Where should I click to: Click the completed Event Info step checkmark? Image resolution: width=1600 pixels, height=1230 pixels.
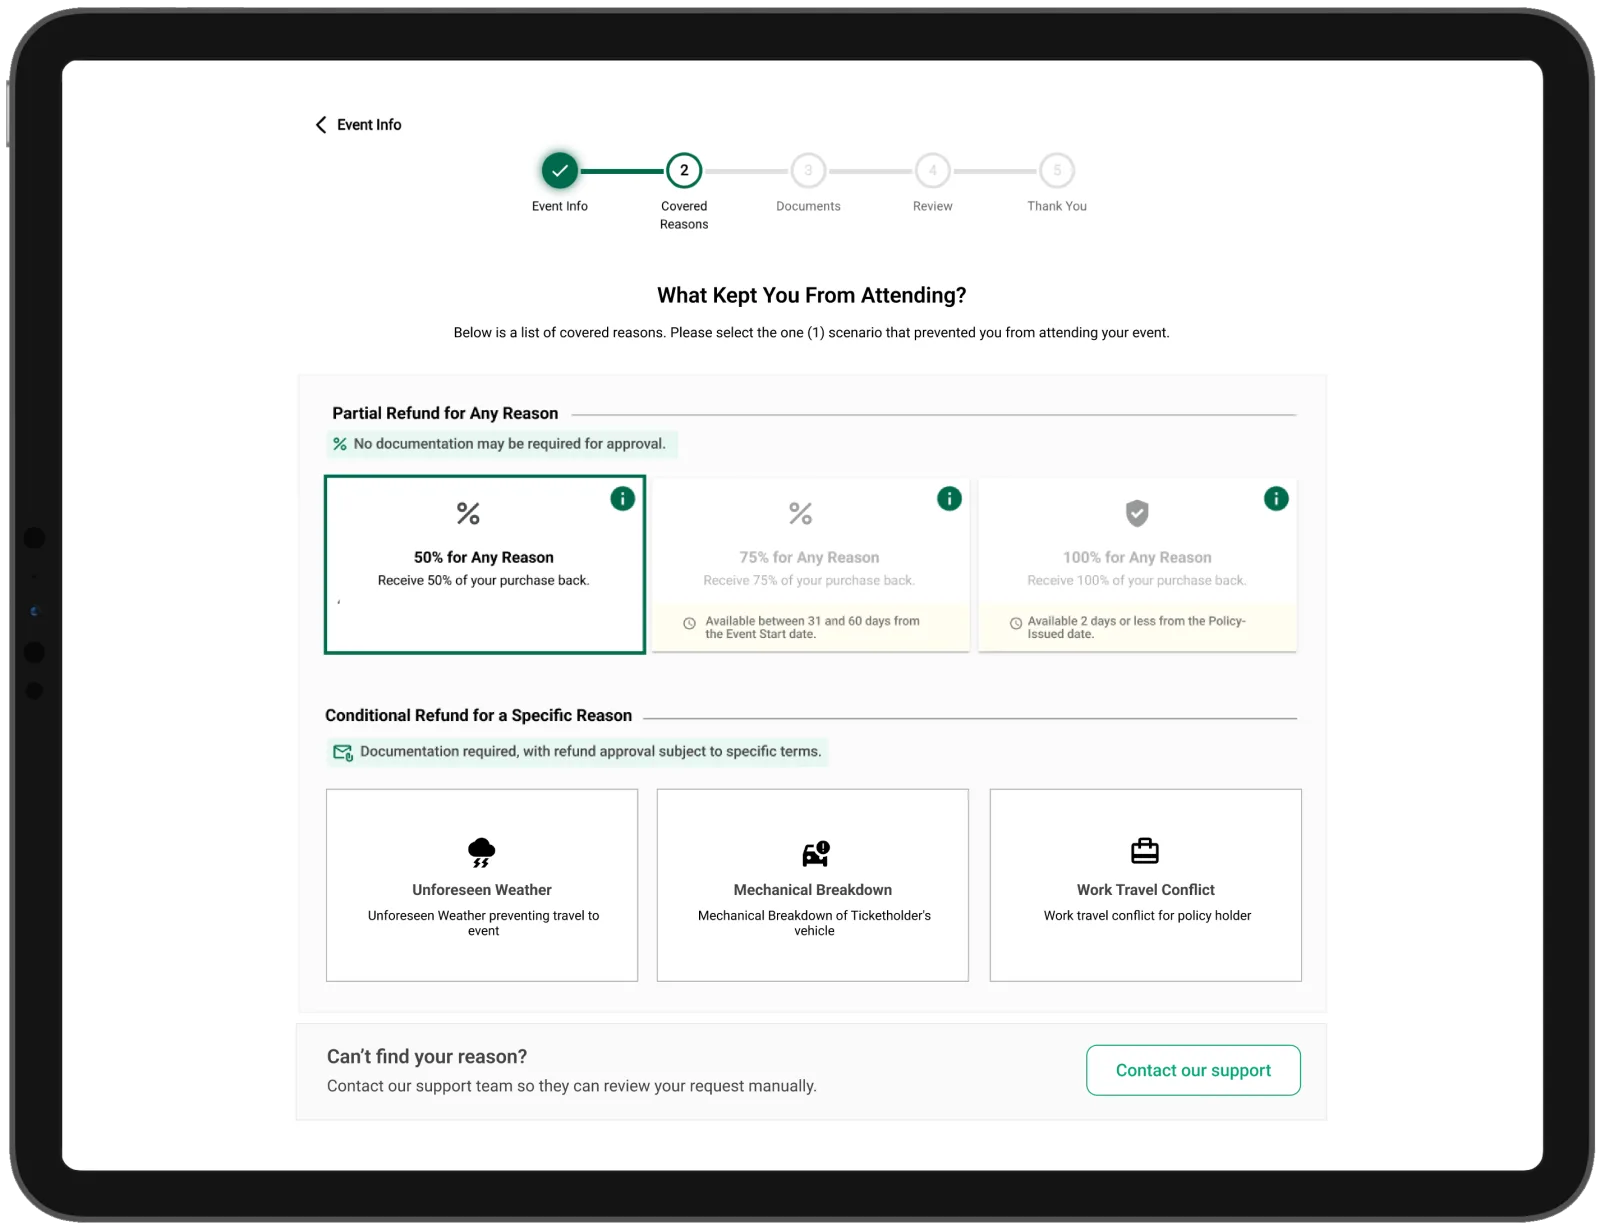(x=560, y=171)
